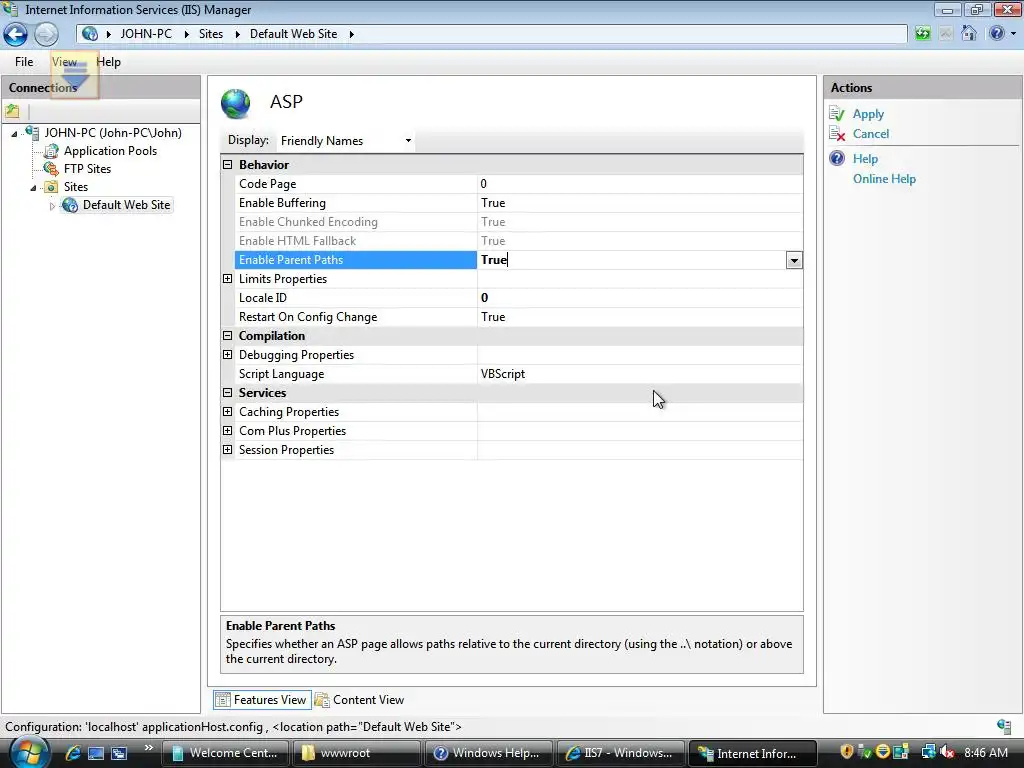This screenshot has width=1024, height=768.
Task: Click the stop loading icon
Action: pos(946,33)
